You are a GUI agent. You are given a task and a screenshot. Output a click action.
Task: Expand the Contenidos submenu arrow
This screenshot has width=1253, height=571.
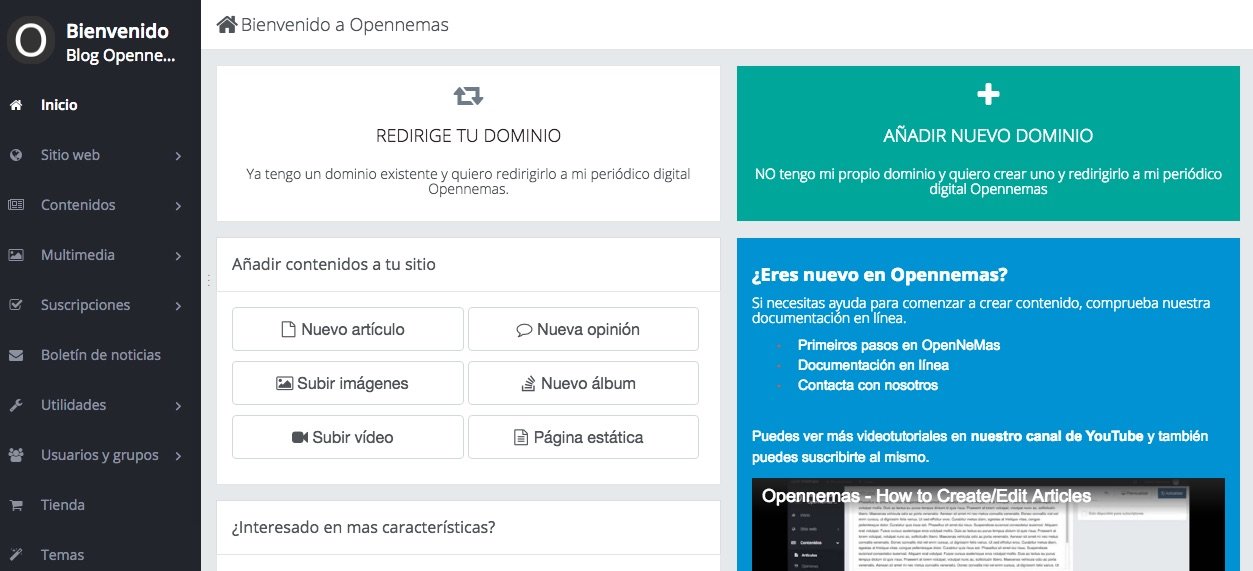(178, 206)
